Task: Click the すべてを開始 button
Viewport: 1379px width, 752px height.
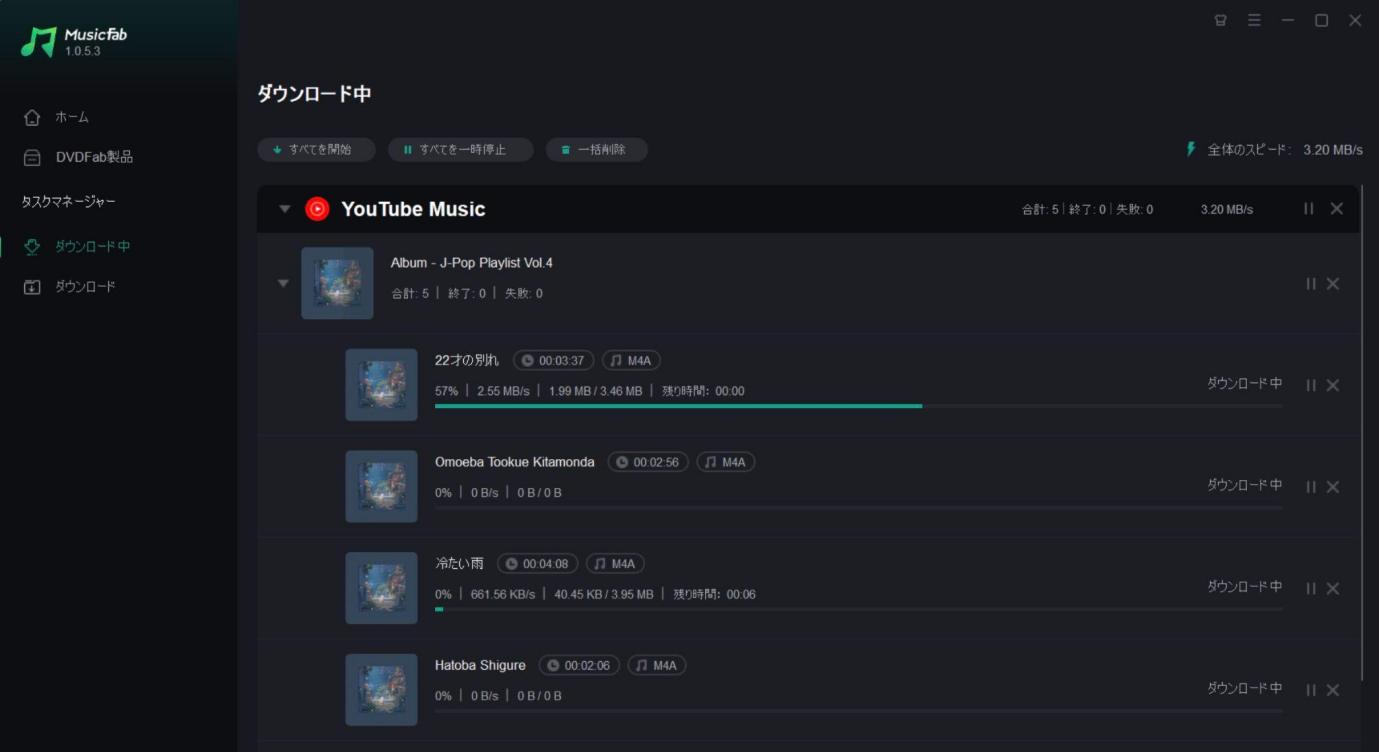Action: point(316,150)
